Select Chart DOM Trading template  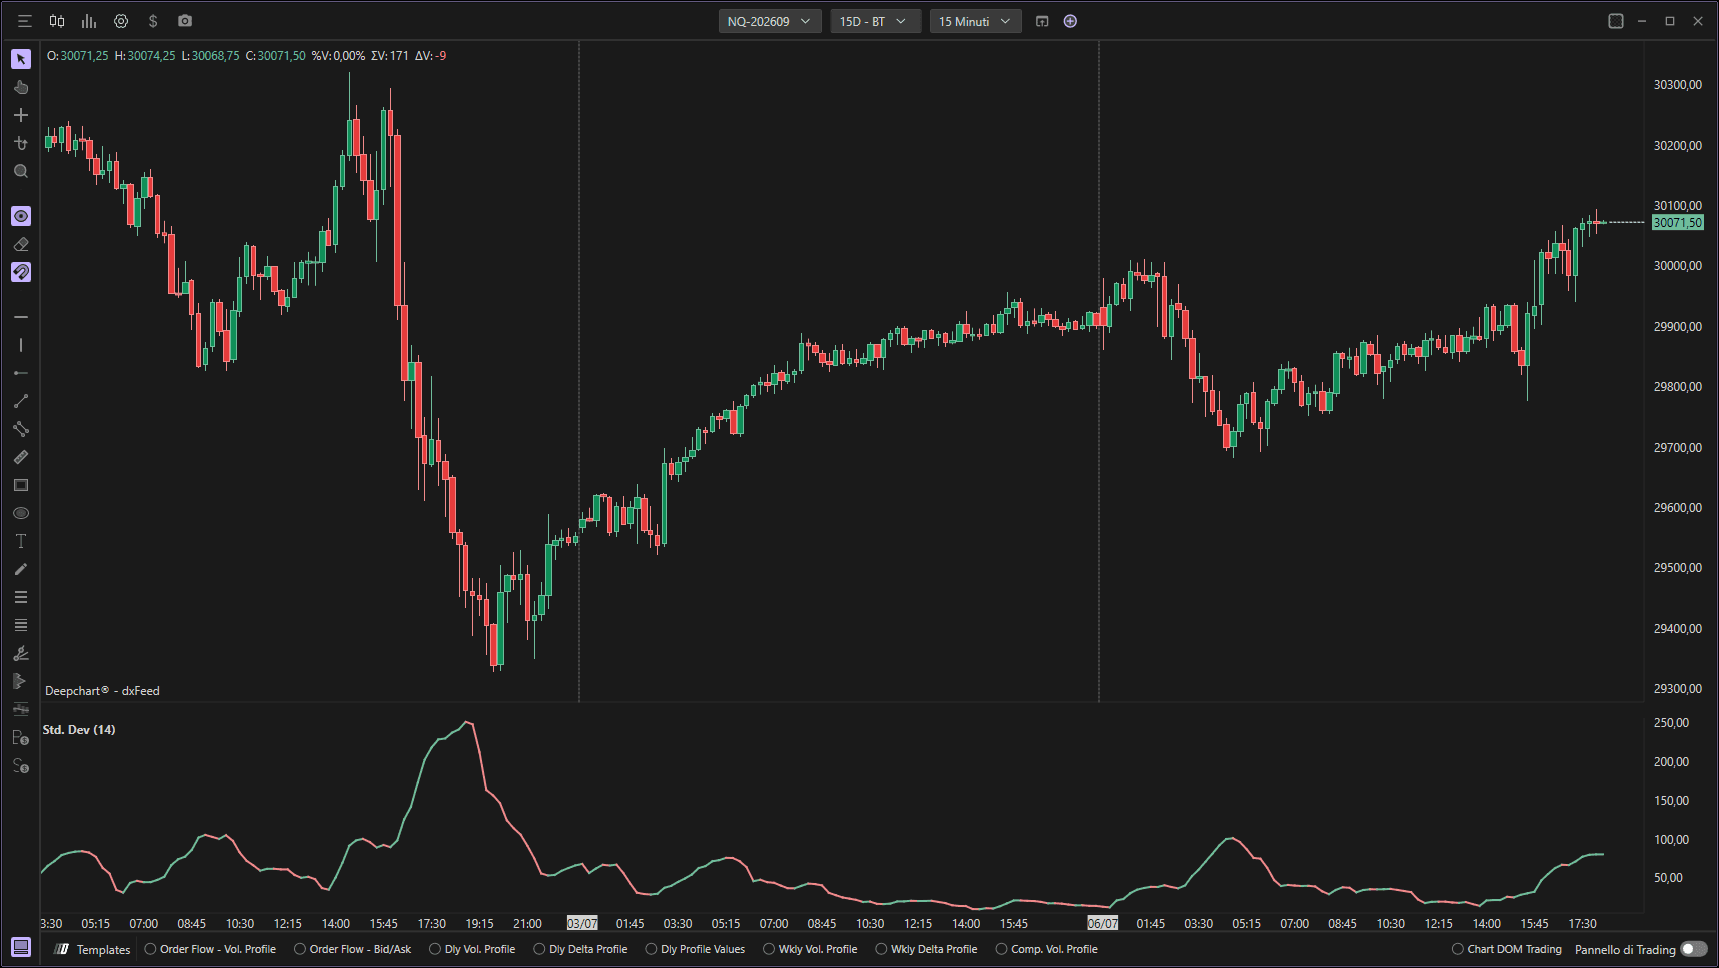(x=1506, y=949)
